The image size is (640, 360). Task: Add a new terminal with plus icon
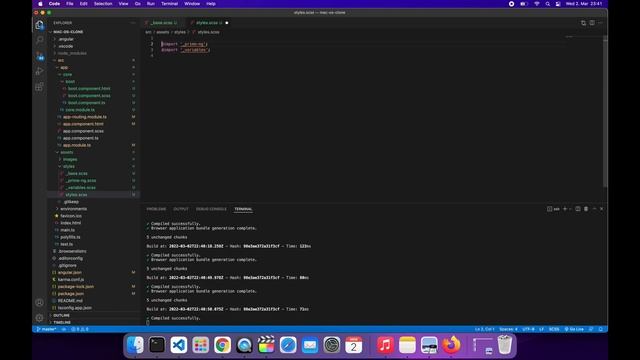(x=565, y=209)
